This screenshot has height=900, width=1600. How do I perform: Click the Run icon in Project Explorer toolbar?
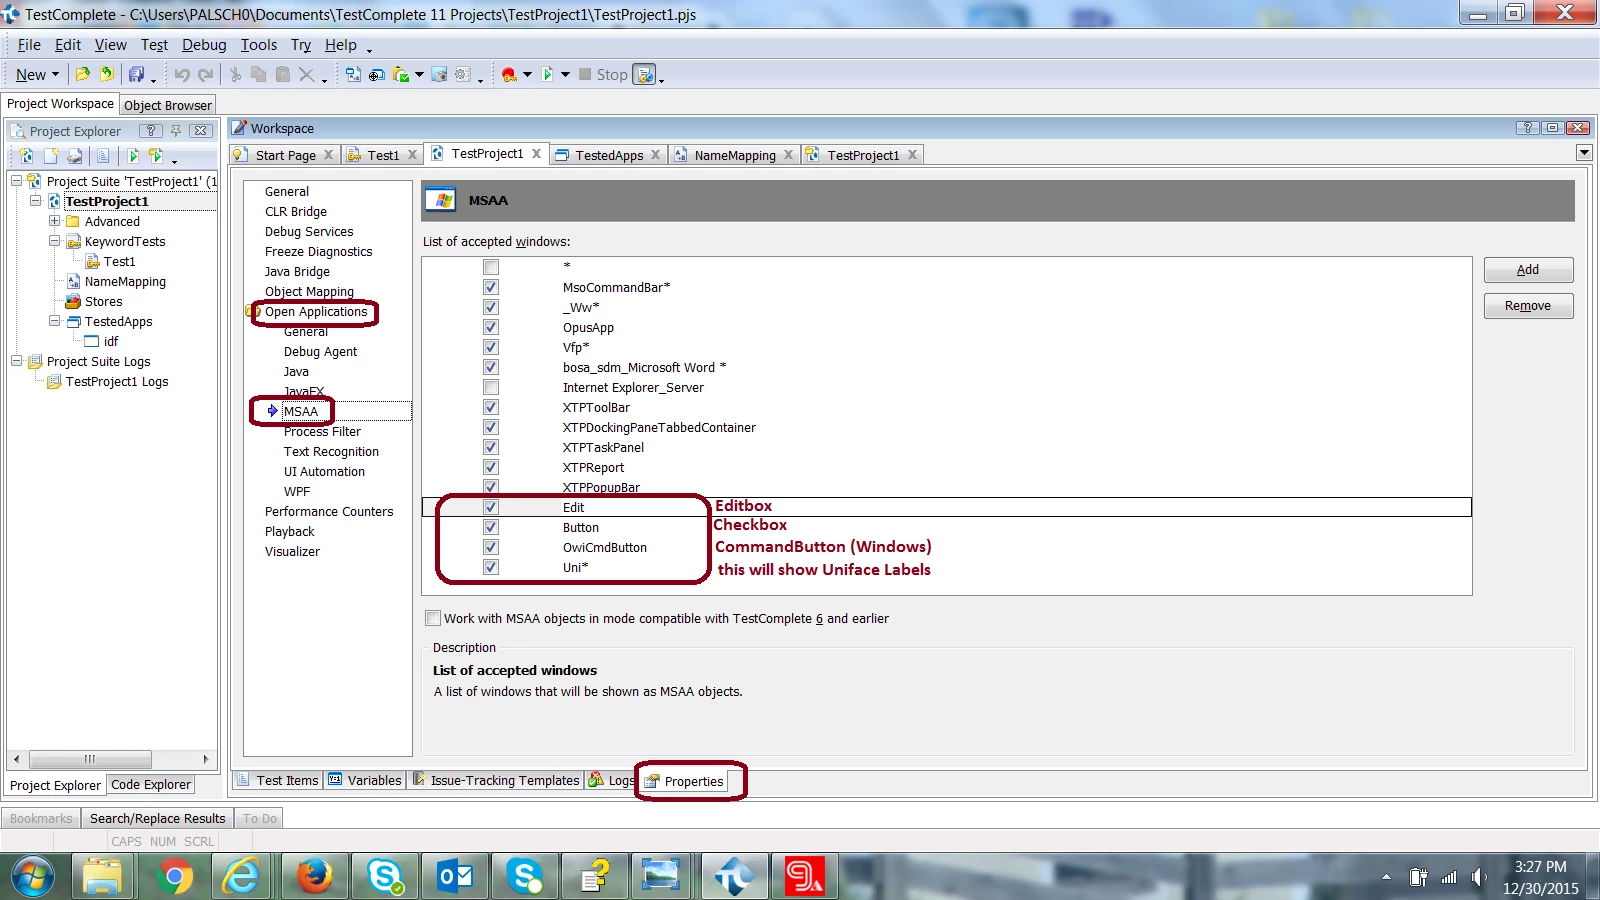pos(132,156)
